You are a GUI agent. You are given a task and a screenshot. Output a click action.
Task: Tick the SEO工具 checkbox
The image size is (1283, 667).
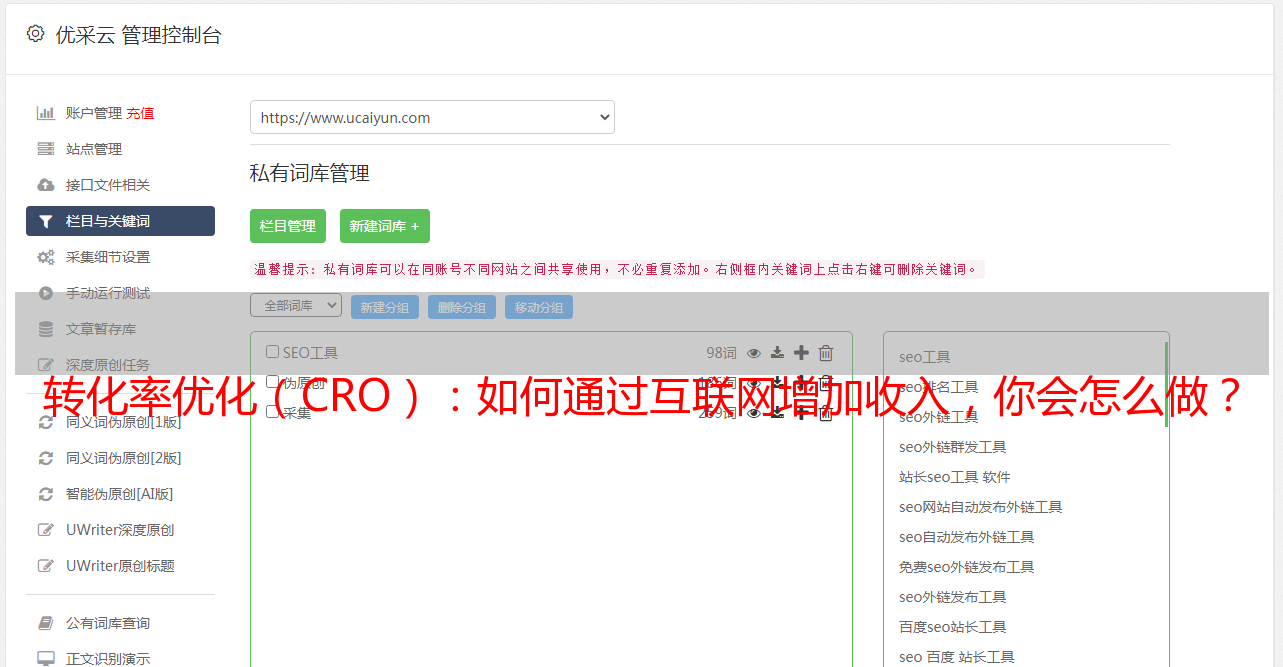pyautogui.click(x=272, y=352)
